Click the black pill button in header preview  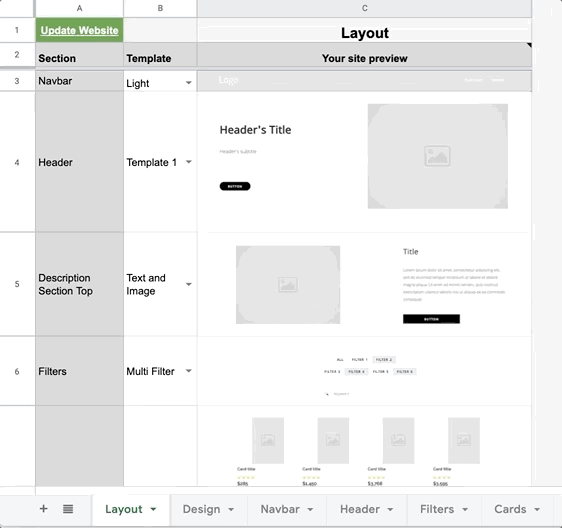(235, 186)
